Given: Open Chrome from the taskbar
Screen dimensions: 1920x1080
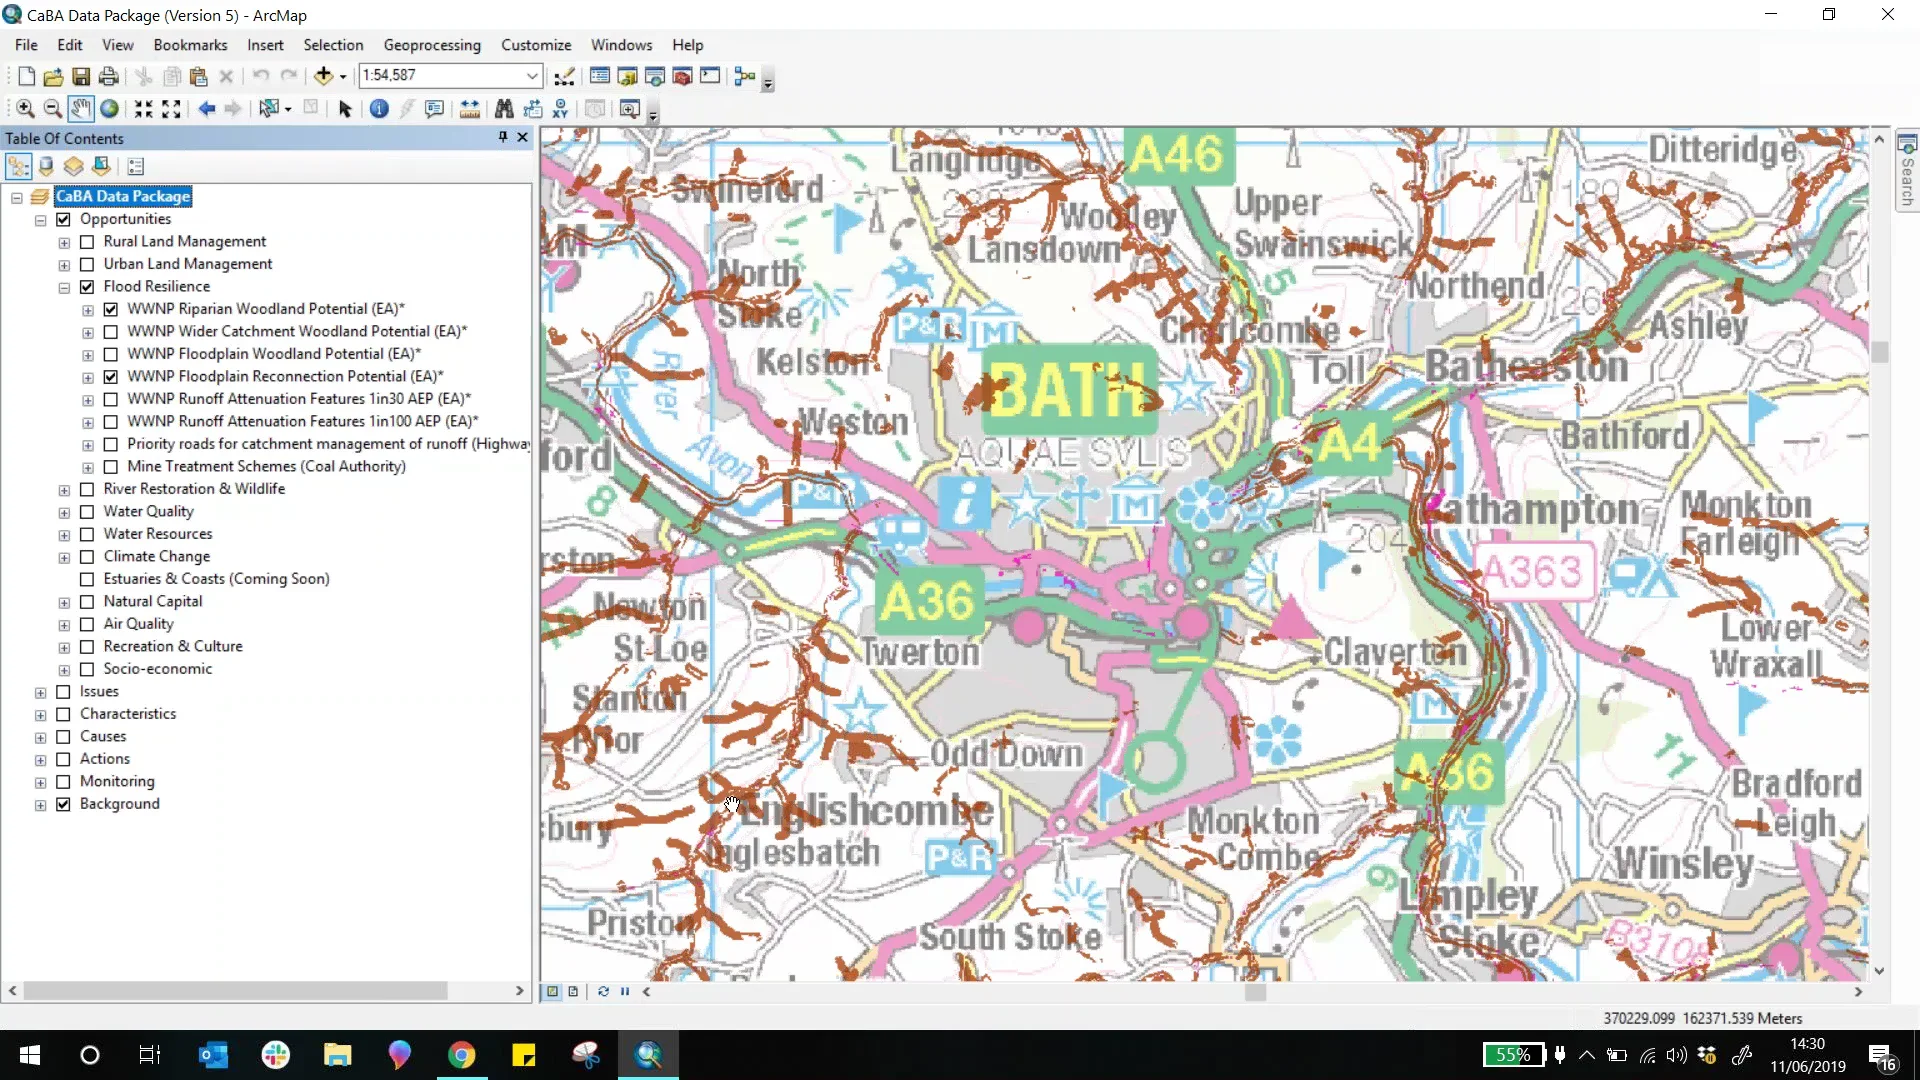Looking at the screenshot, I should (x=461, y=1055).
